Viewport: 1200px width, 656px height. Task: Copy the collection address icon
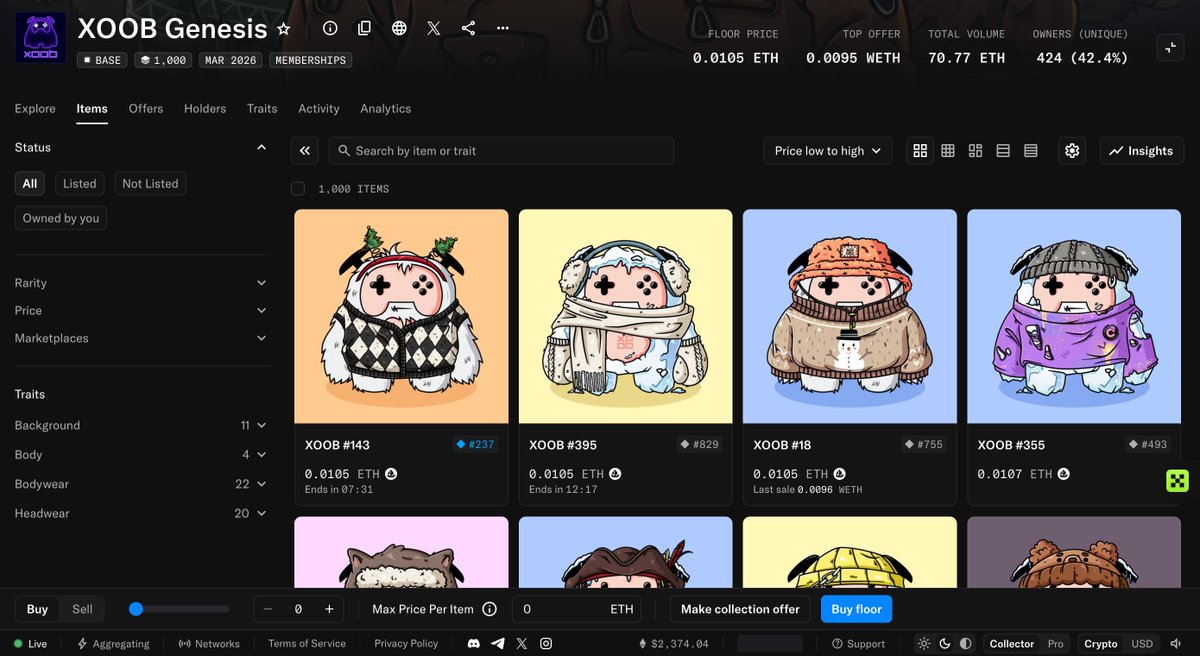point(364,28)
